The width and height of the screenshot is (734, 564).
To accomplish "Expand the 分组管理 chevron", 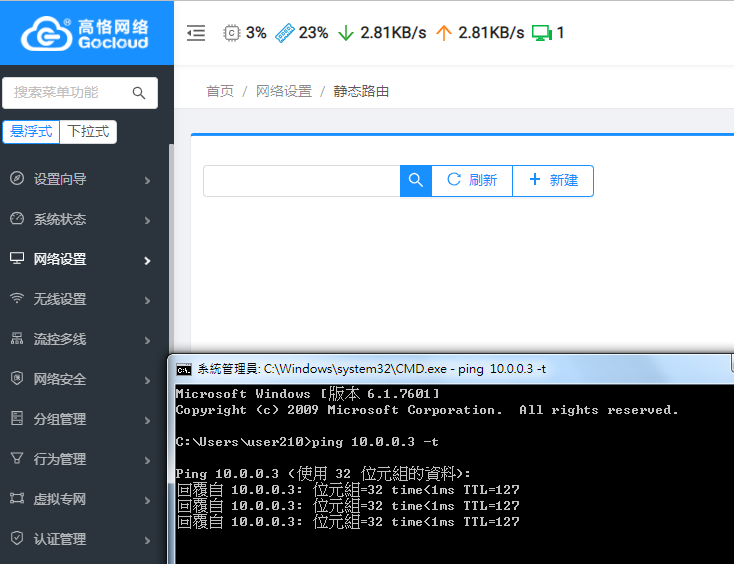I will click(x=147, y=420).
